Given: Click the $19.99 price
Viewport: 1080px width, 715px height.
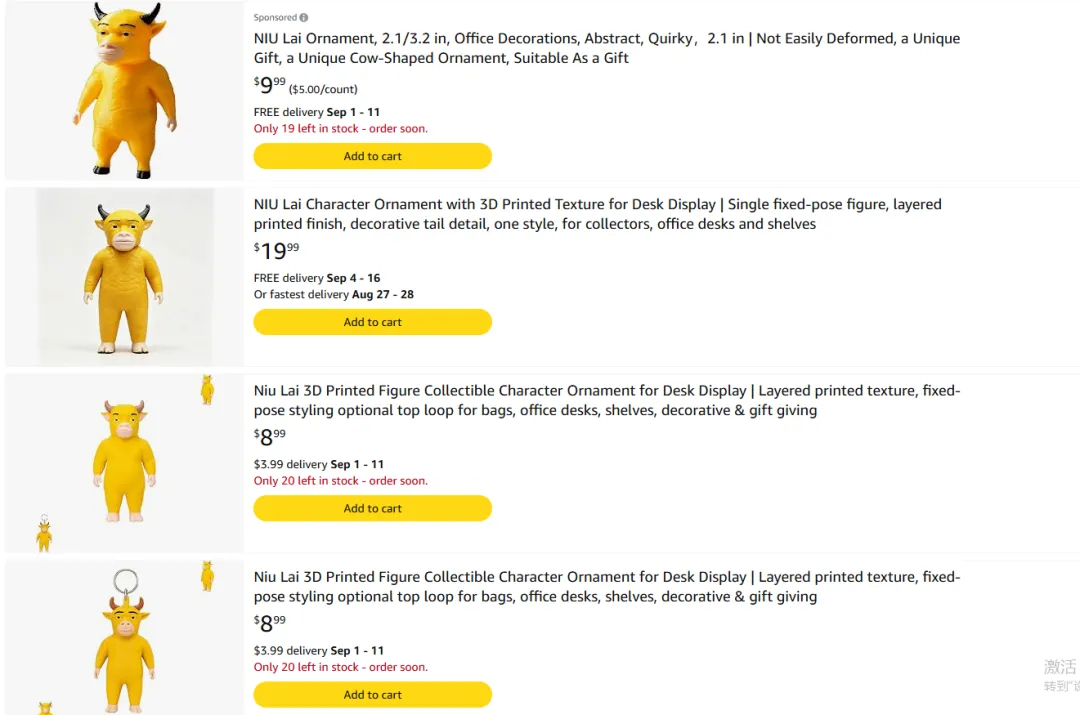Looking at the screenshot, I should point(276,251).
